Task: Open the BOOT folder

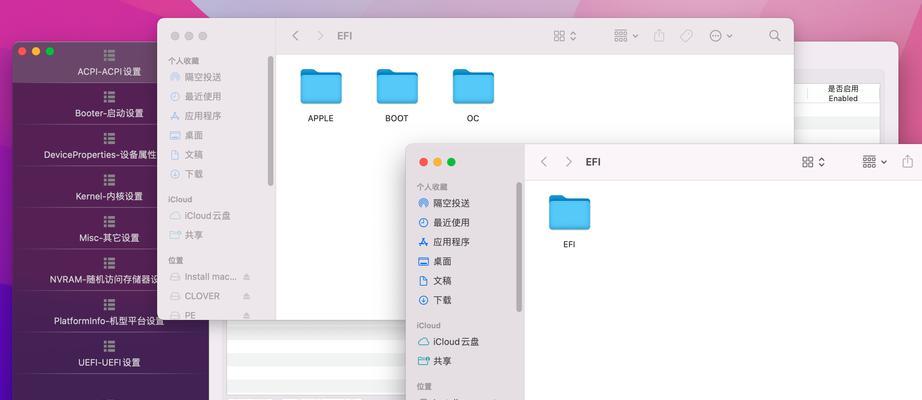Action: (397, 95)
